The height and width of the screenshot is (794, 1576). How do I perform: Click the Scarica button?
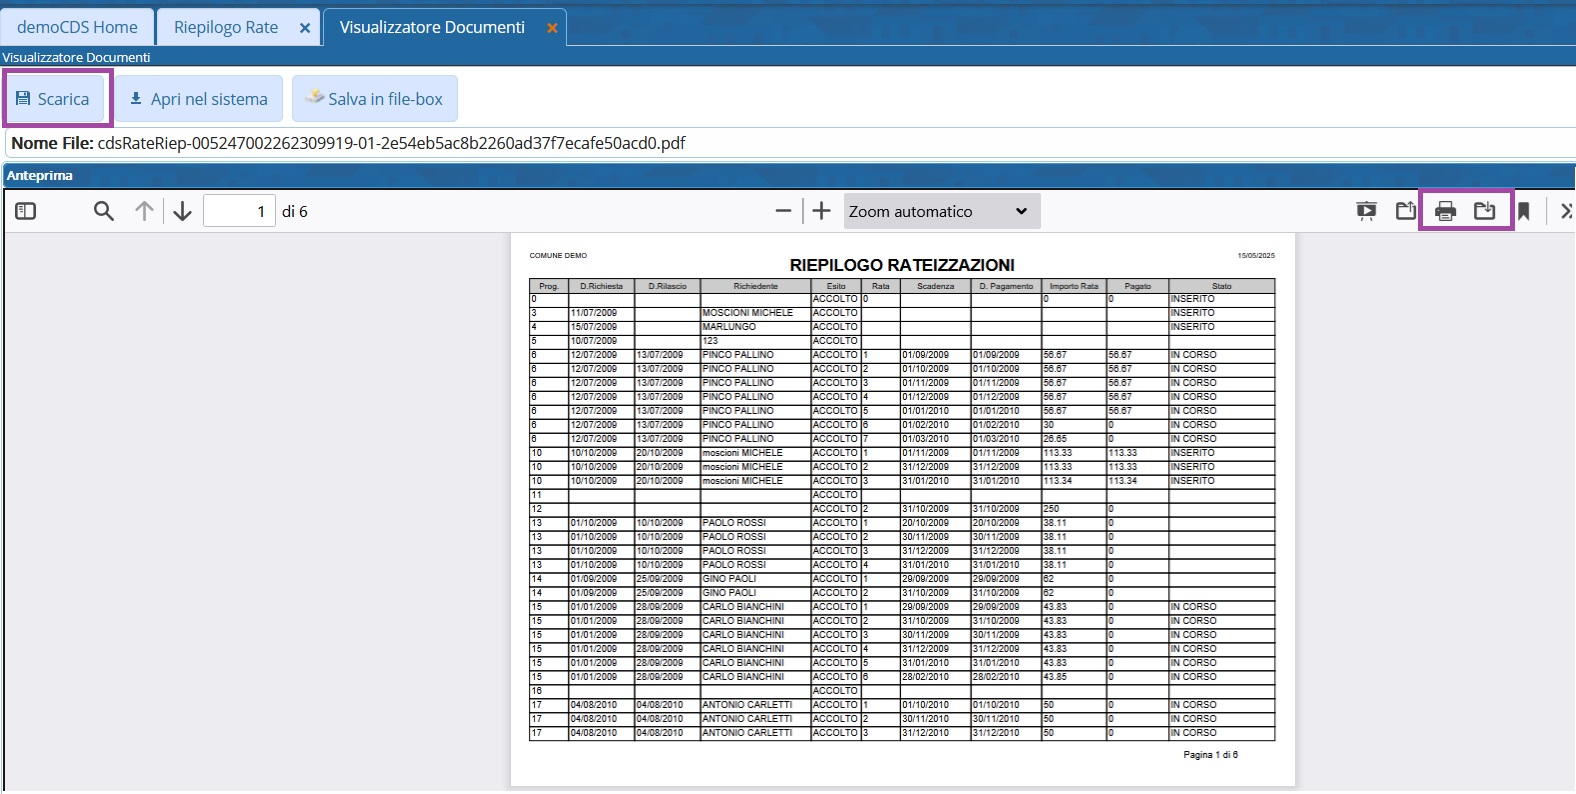(53, 99)
